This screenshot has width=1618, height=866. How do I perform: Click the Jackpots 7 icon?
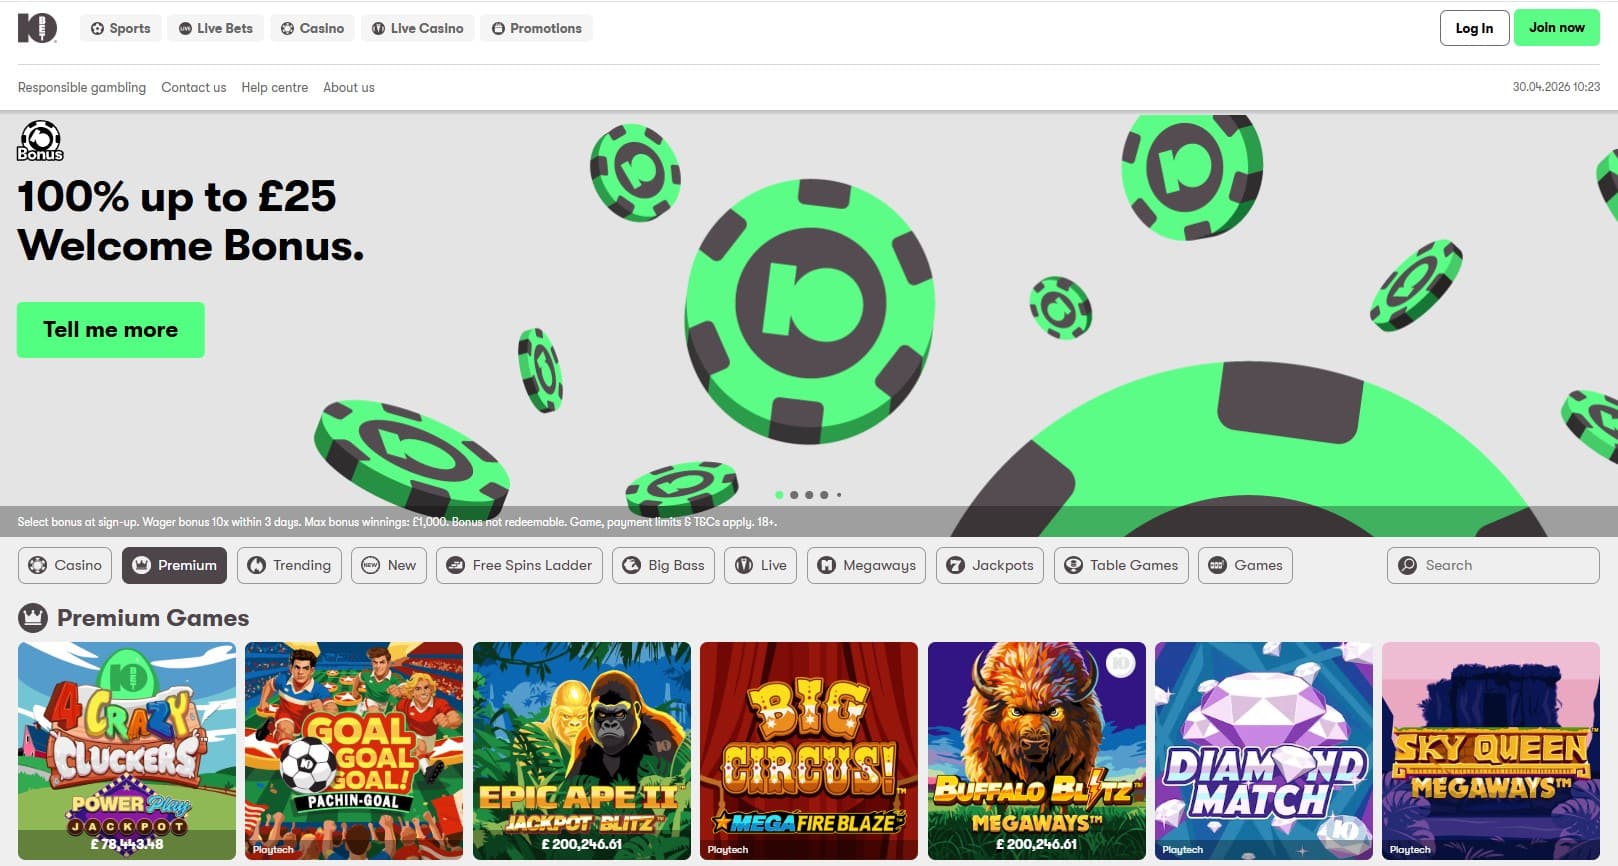point(956,565)
